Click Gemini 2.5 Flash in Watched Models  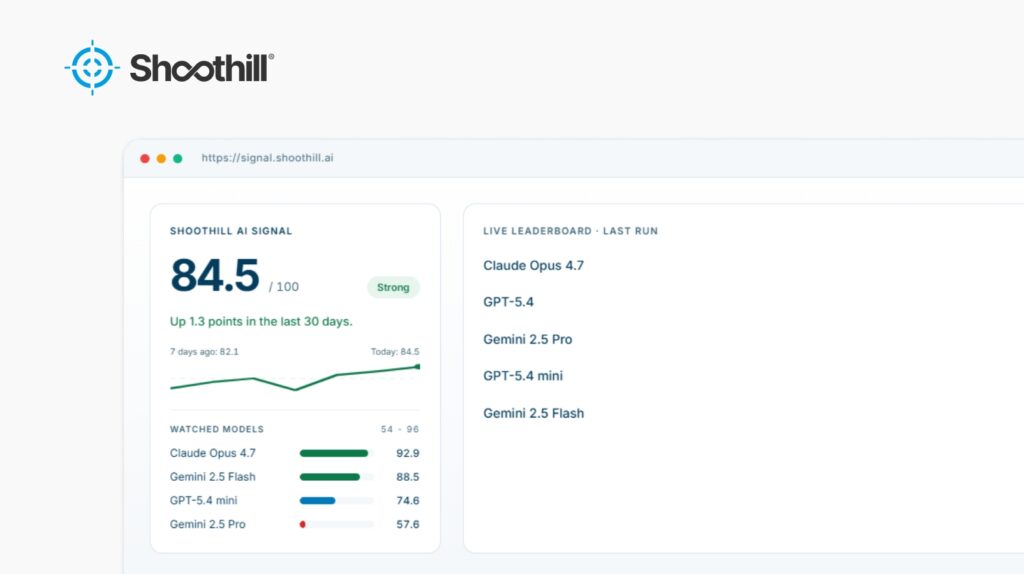pyautogui.click(x=213, y=477)
